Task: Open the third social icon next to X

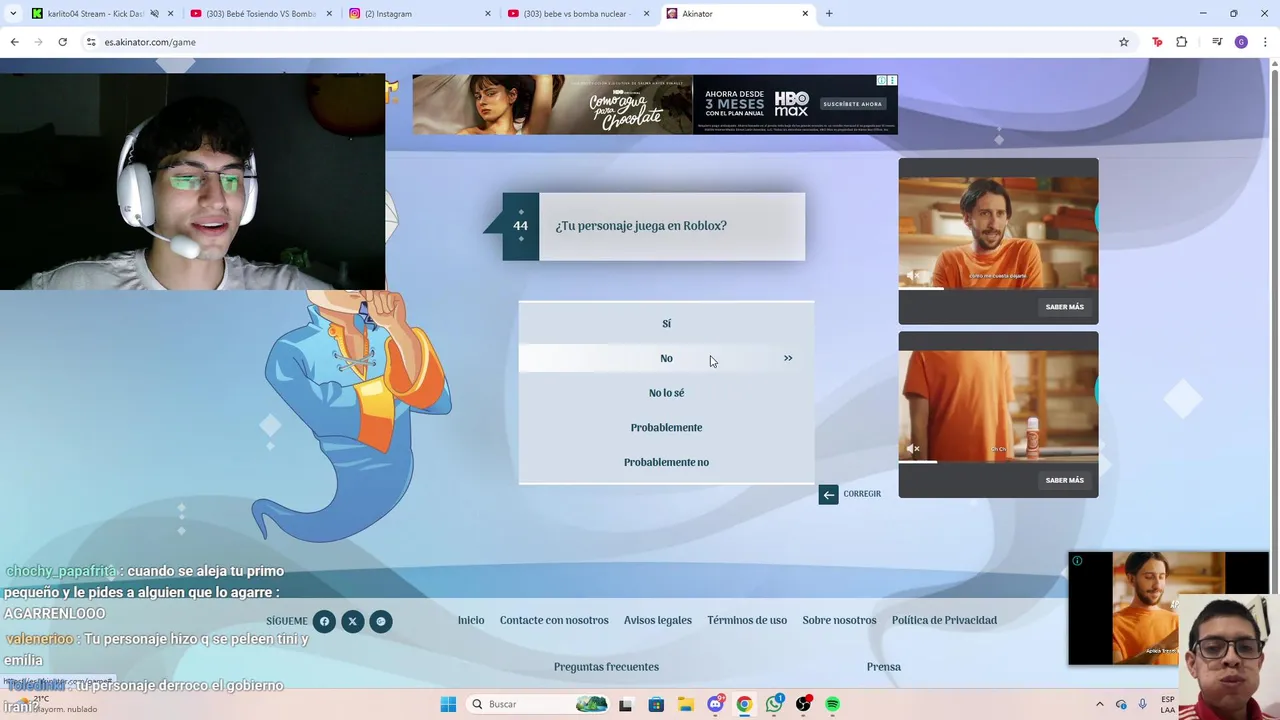Action: (x=380, y=621)
